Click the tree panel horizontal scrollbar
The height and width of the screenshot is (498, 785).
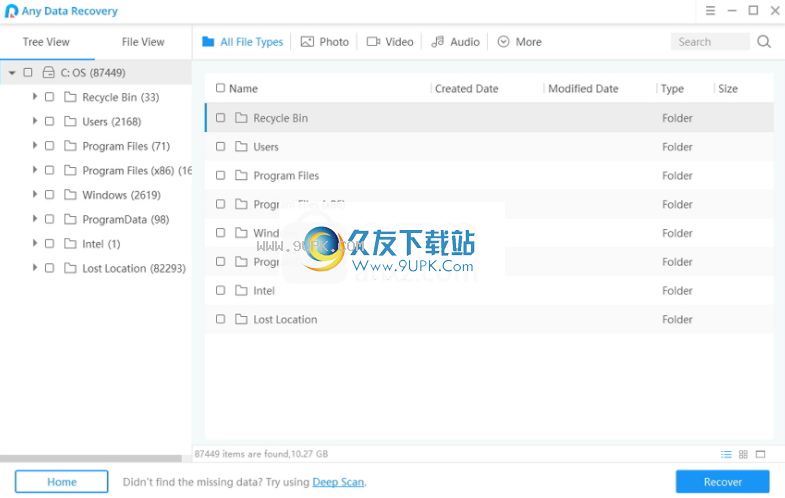pos(91,458)
